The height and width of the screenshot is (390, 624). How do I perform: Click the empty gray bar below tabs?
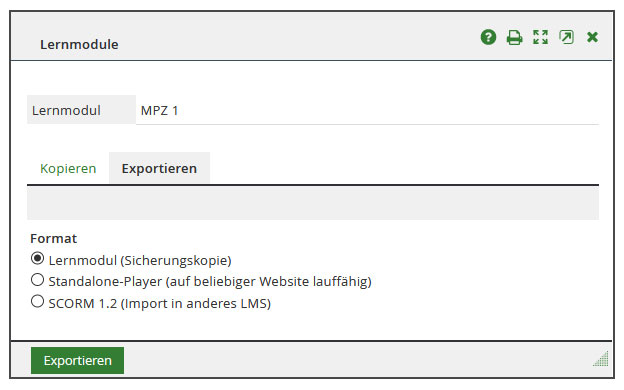pos(313,203)
